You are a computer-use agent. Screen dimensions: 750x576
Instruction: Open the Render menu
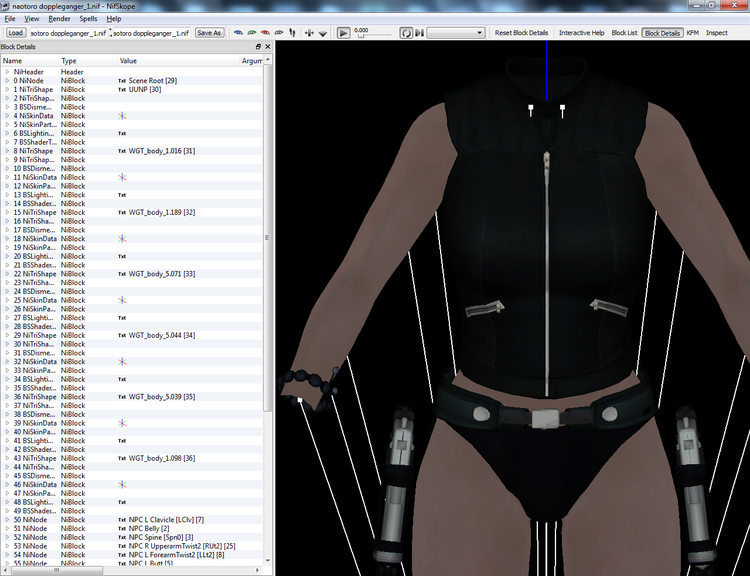pos(59,19)
